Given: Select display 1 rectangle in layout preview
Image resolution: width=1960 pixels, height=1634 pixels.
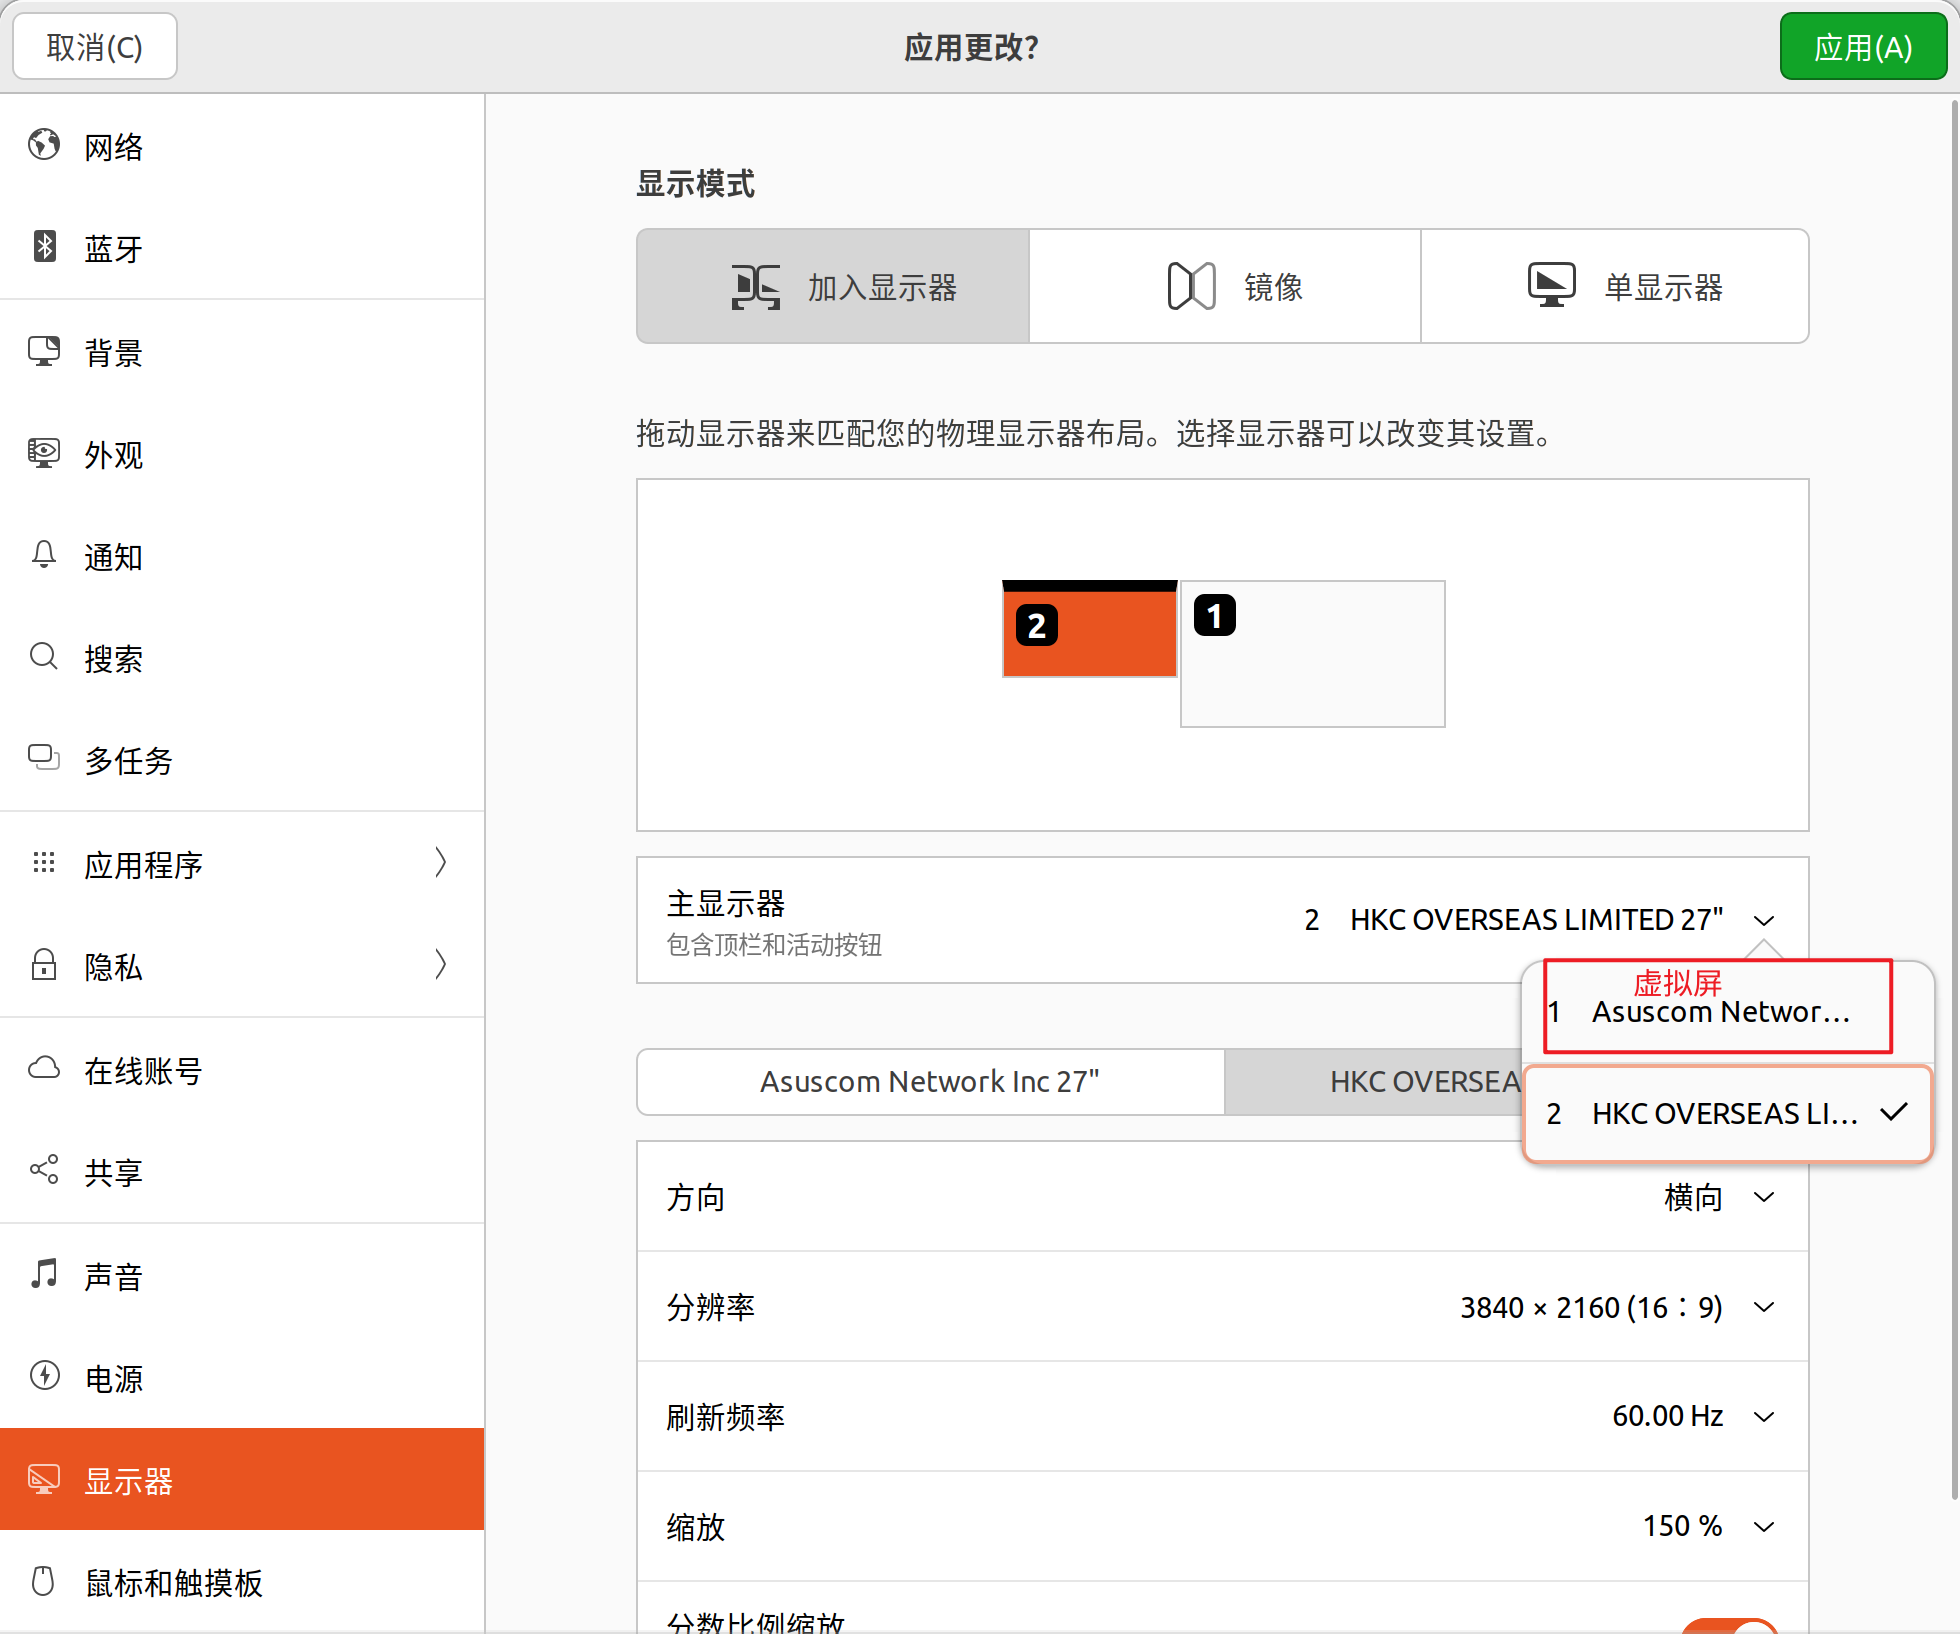Looking at the screenshot, I should click(1312, 655).
